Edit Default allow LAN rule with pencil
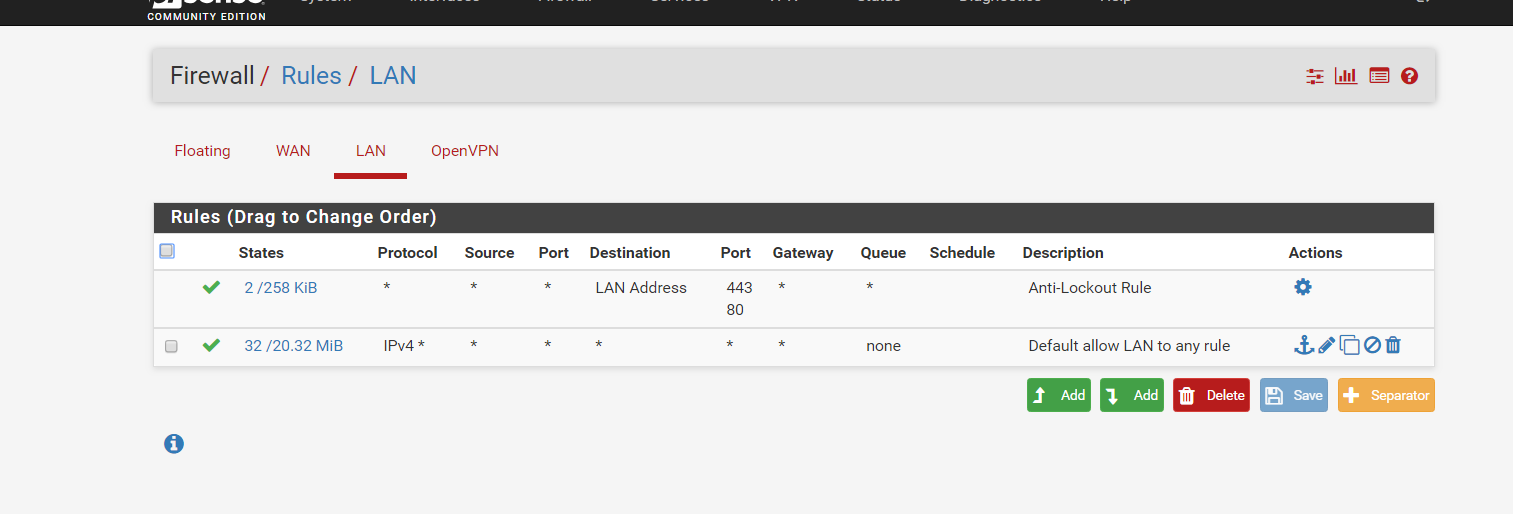 pyautogui.click(x=1326, y=345)
